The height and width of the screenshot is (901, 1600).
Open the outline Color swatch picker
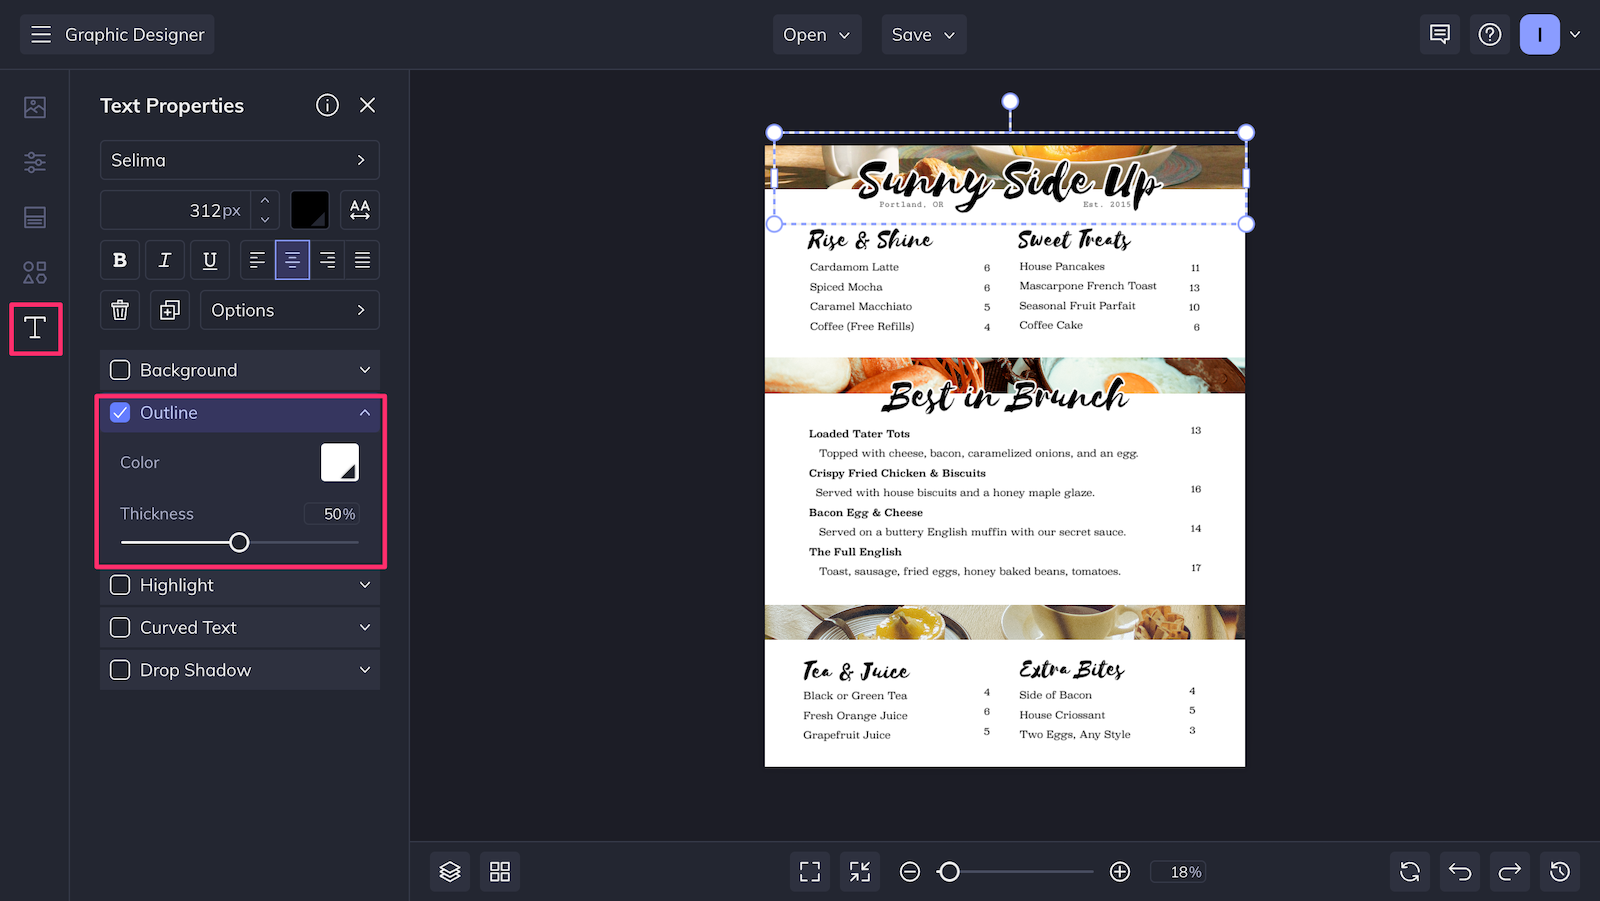(x=340, y=462)
